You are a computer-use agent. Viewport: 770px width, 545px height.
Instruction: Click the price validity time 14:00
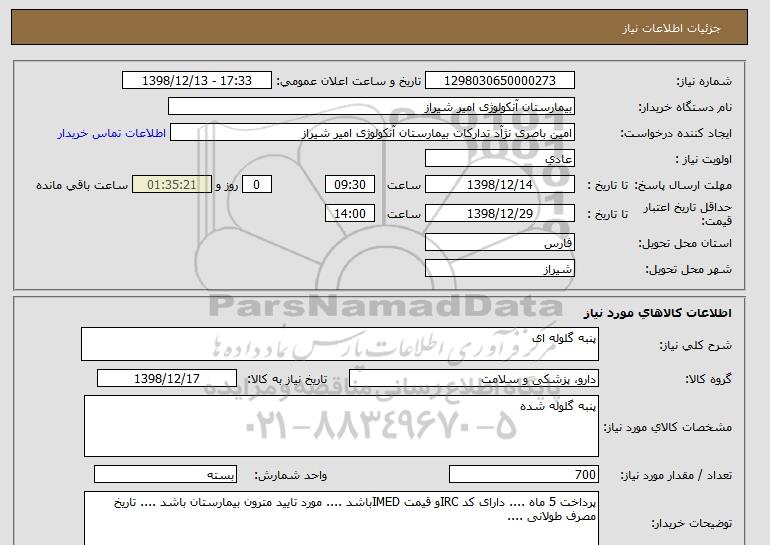pos(350,214)
